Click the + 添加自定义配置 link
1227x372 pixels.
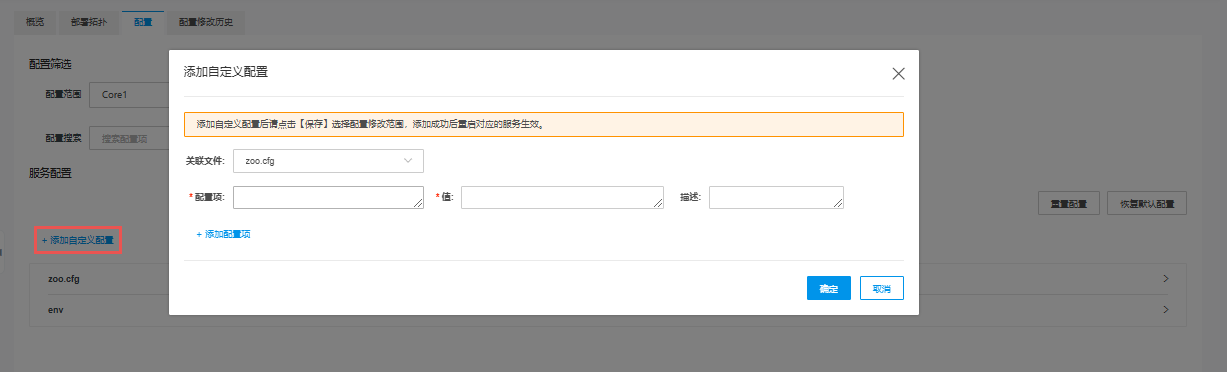click(x=78, y=240)
